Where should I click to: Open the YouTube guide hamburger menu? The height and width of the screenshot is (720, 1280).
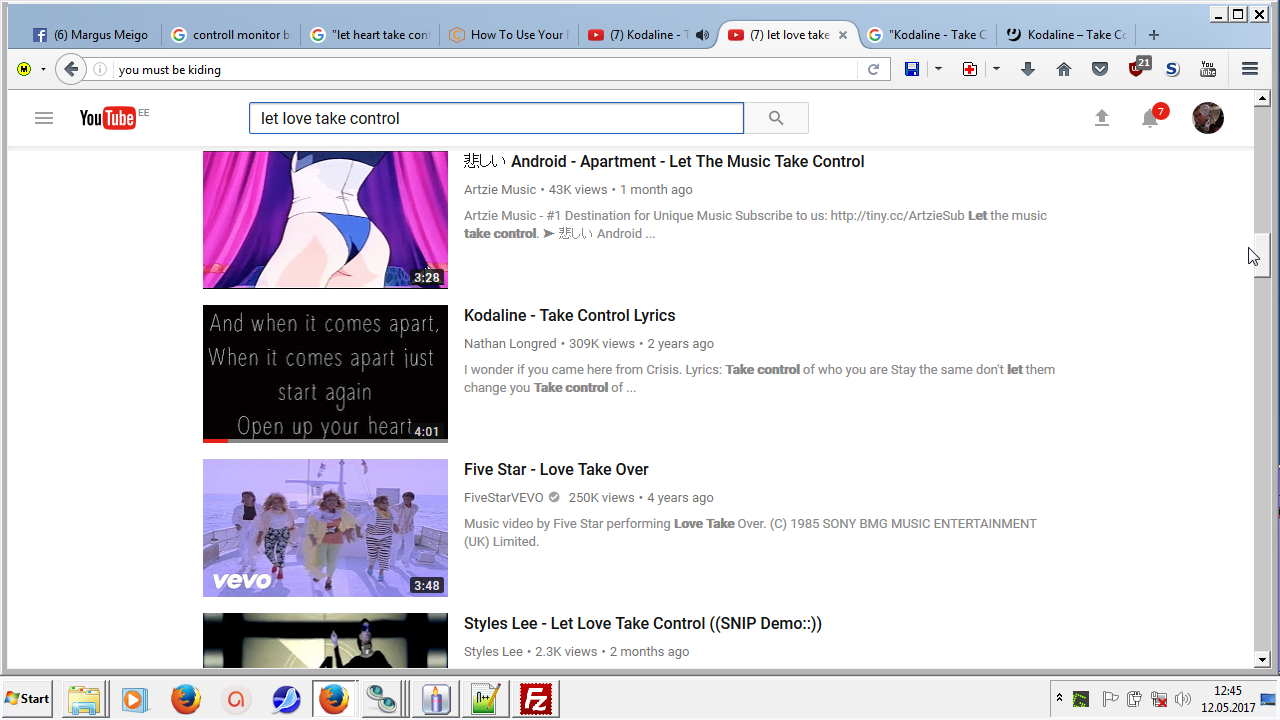coord(43,118)
